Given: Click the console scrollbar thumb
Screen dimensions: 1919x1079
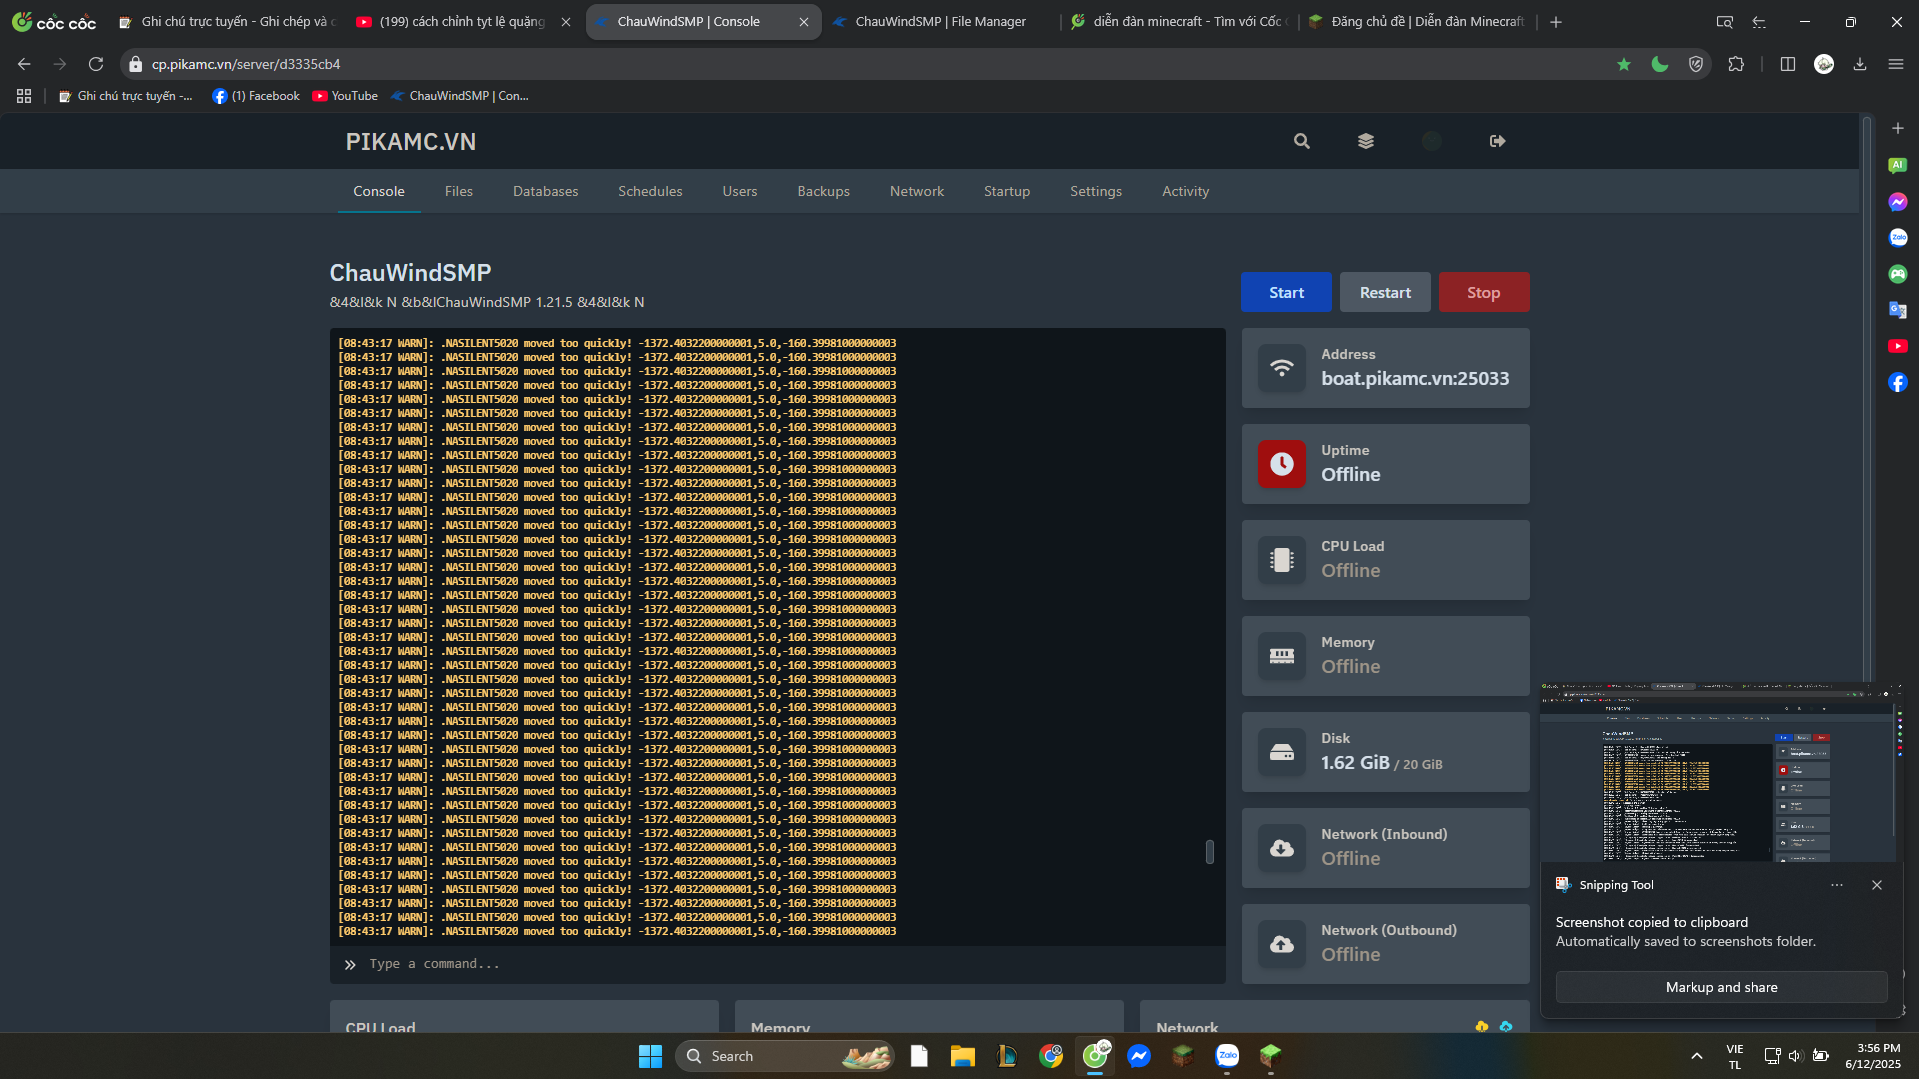Looking at the screenshot, I should [x=1209, y=851].
